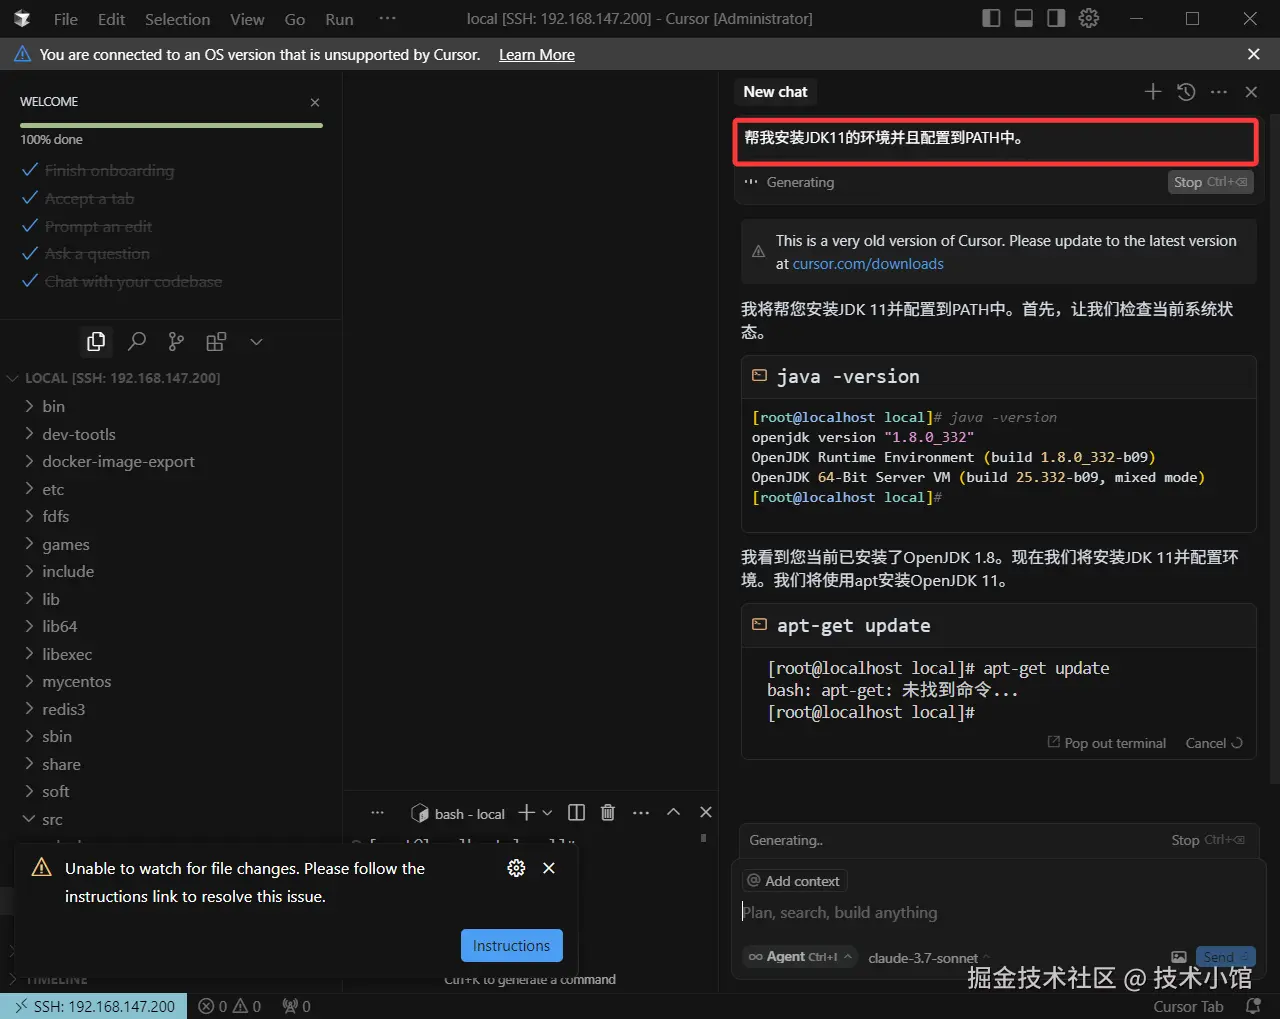
Task: Close the New chat panel
Action: [1251, 92]
